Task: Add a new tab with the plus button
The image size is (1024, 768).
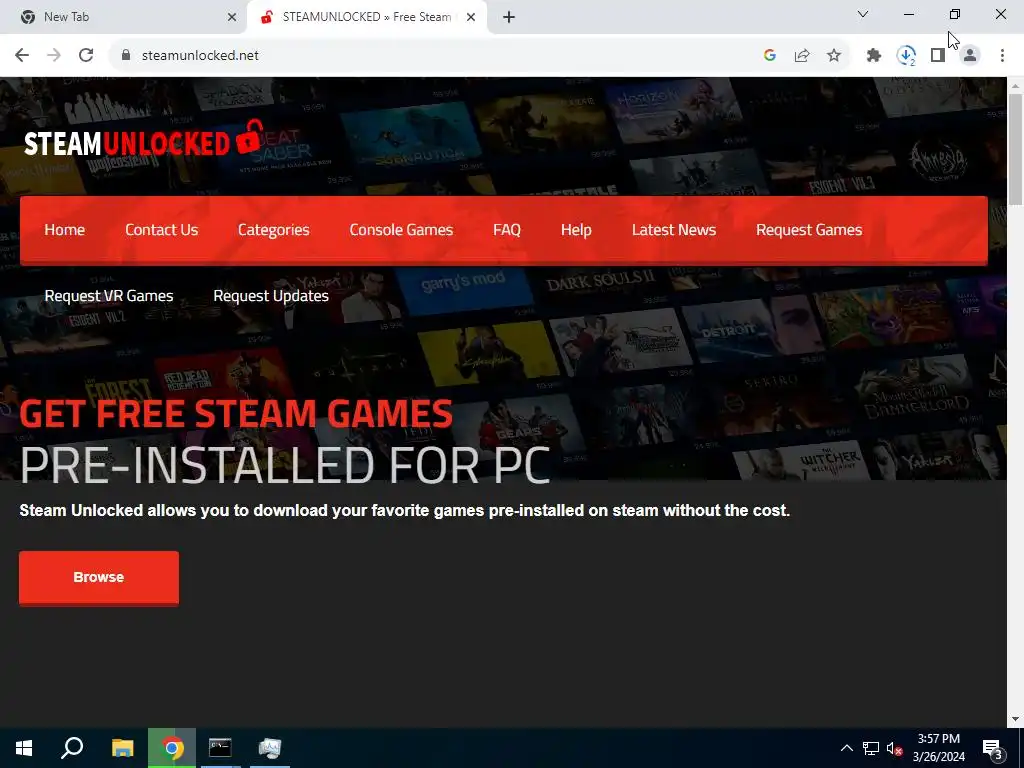Action: (509, 17)
